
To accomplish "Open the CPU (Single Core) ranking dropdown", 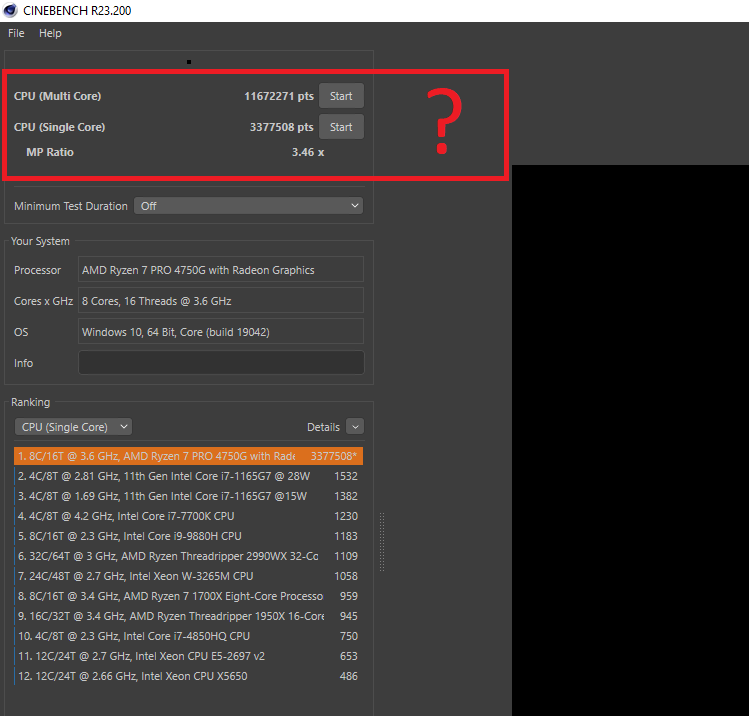I will (x=74, y=427).
